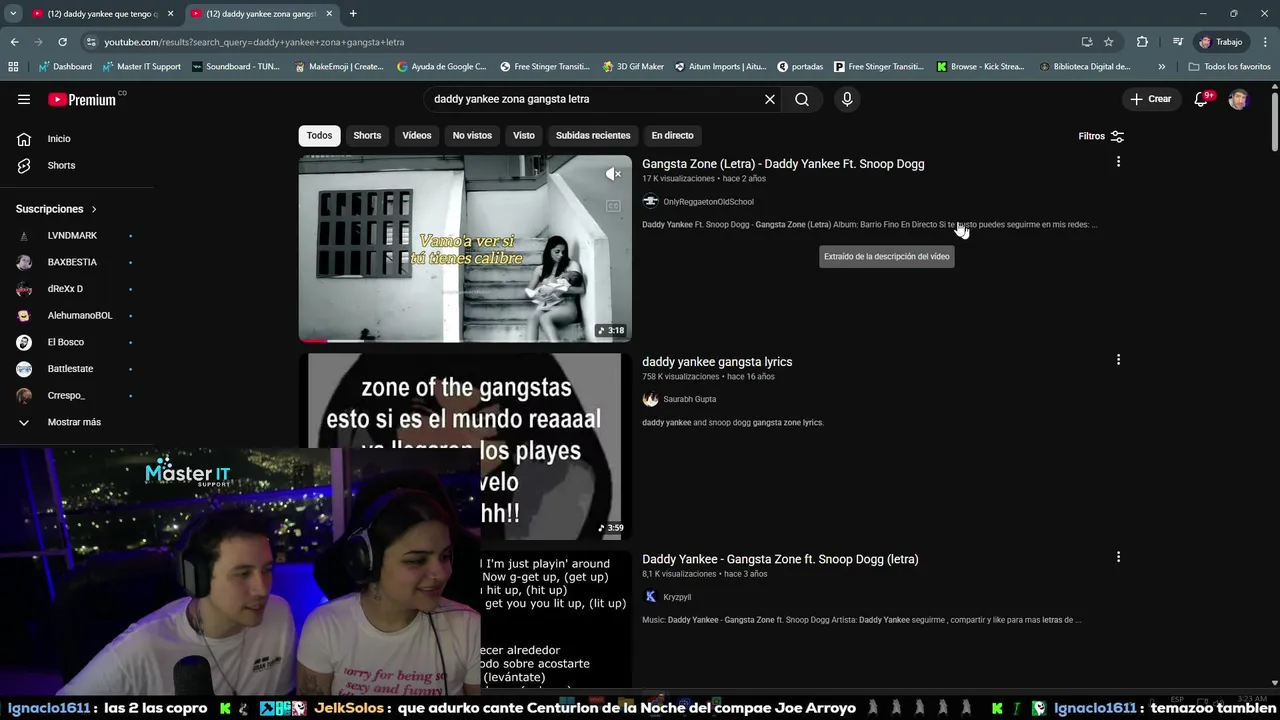1280x720 pixels.
Task: Start voice search with the microphone
Action: click(x=847, y=99)
